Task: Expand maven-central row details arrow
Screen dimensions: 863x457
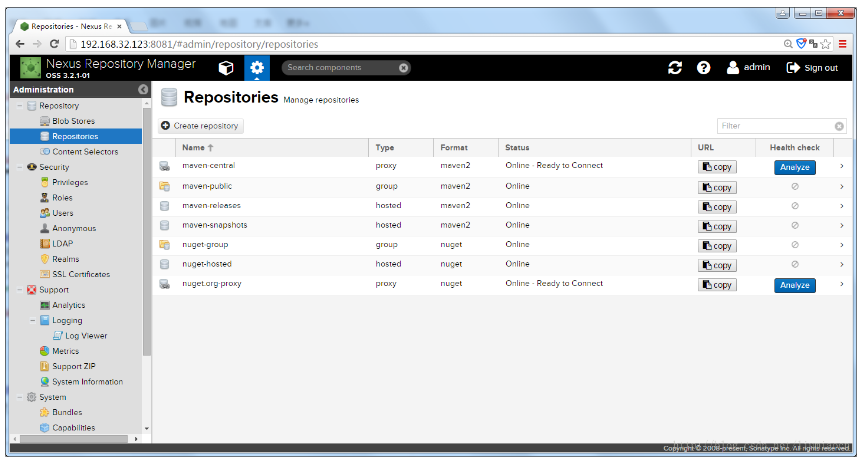Action: click(x=842, y=166)
